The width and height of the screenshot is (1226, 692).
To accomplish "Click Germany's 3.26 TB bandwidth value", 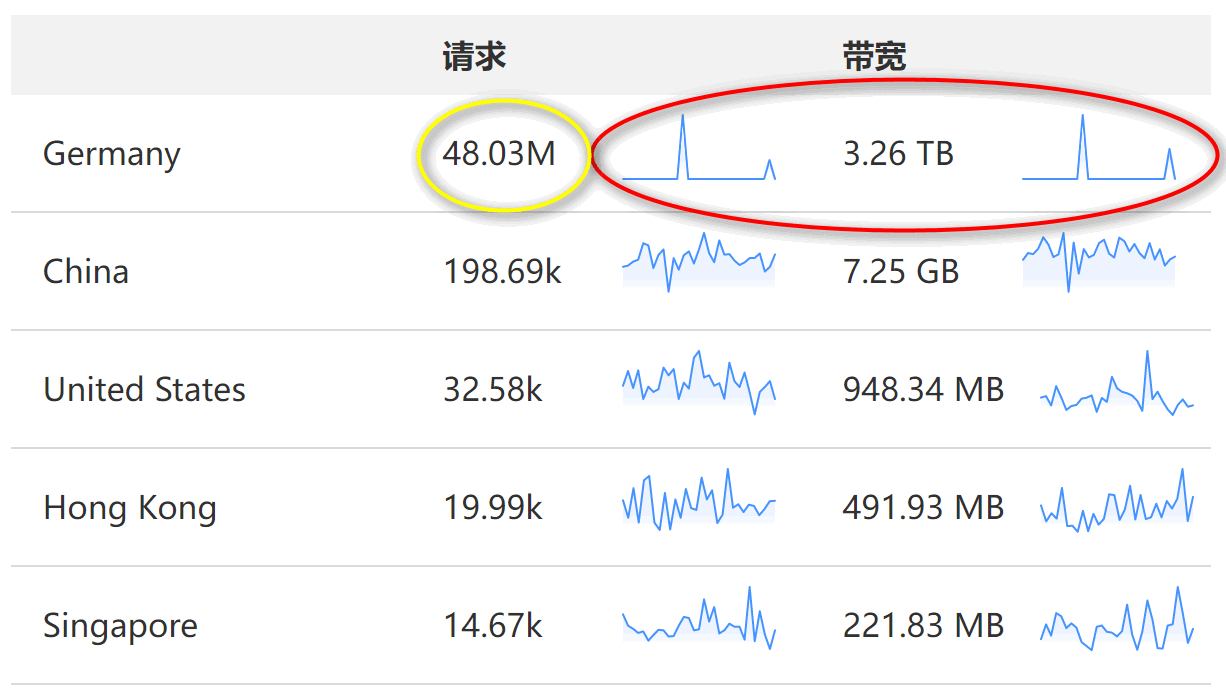I will pos(898,154).
